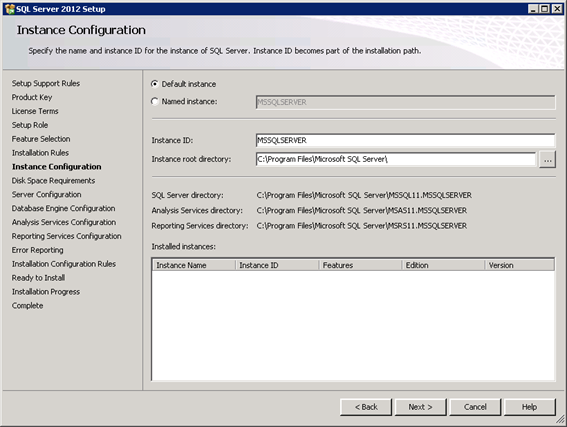Minimize the setup window
The height and width of the screenshot is (427, 567).
(533, 9)
